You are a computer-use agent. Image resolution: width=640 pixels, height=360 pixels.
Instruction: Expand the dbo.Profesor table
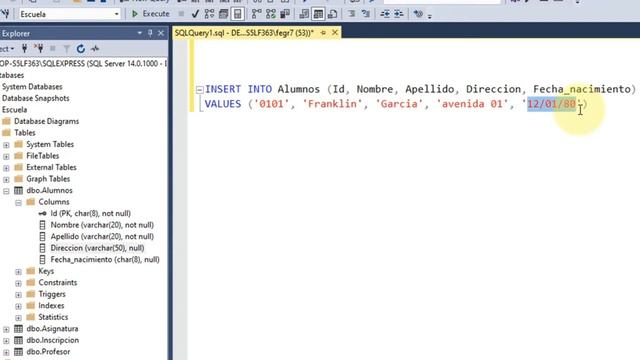click(6, 352)
